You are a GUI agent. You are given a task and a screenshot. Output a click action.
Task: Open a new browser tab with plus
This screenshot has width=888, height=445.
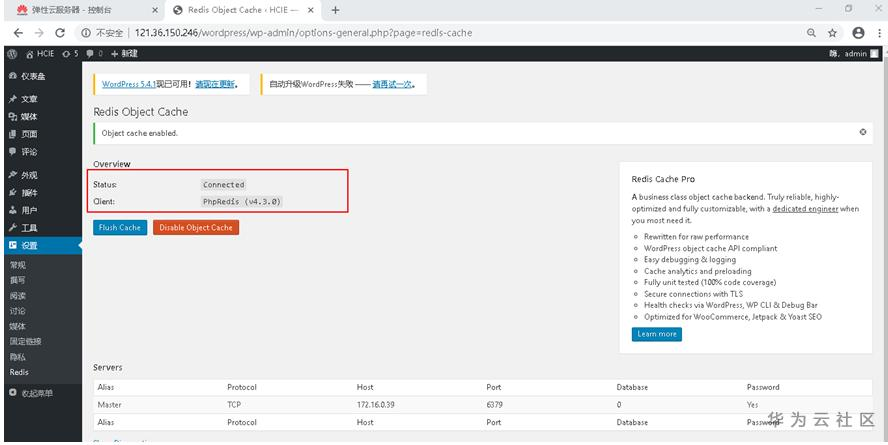[x=335, y=10]
